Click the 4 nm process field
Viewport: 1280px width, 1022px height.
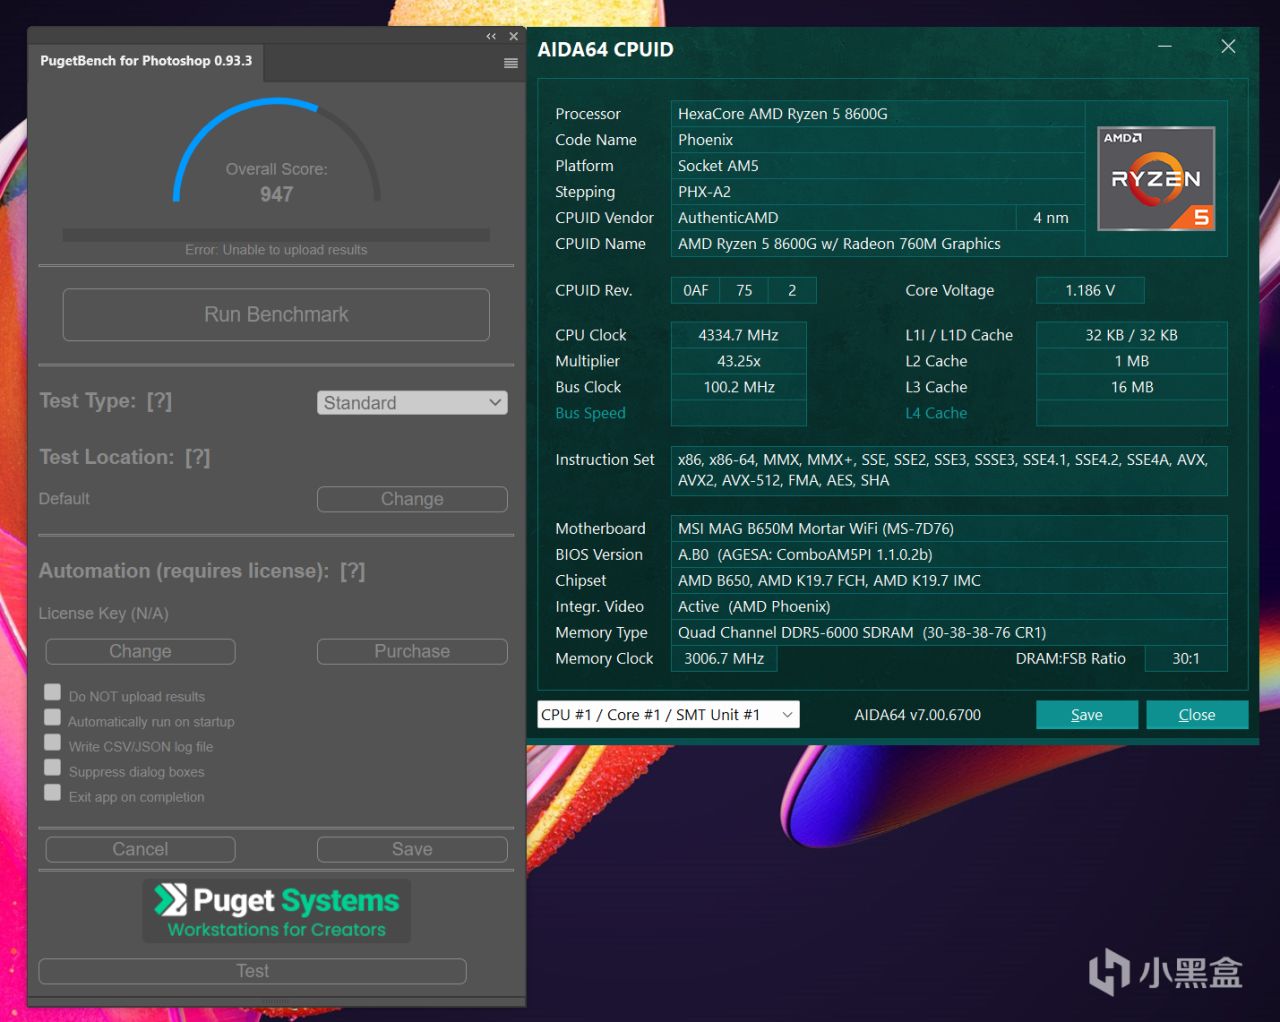click(1051, 218)
